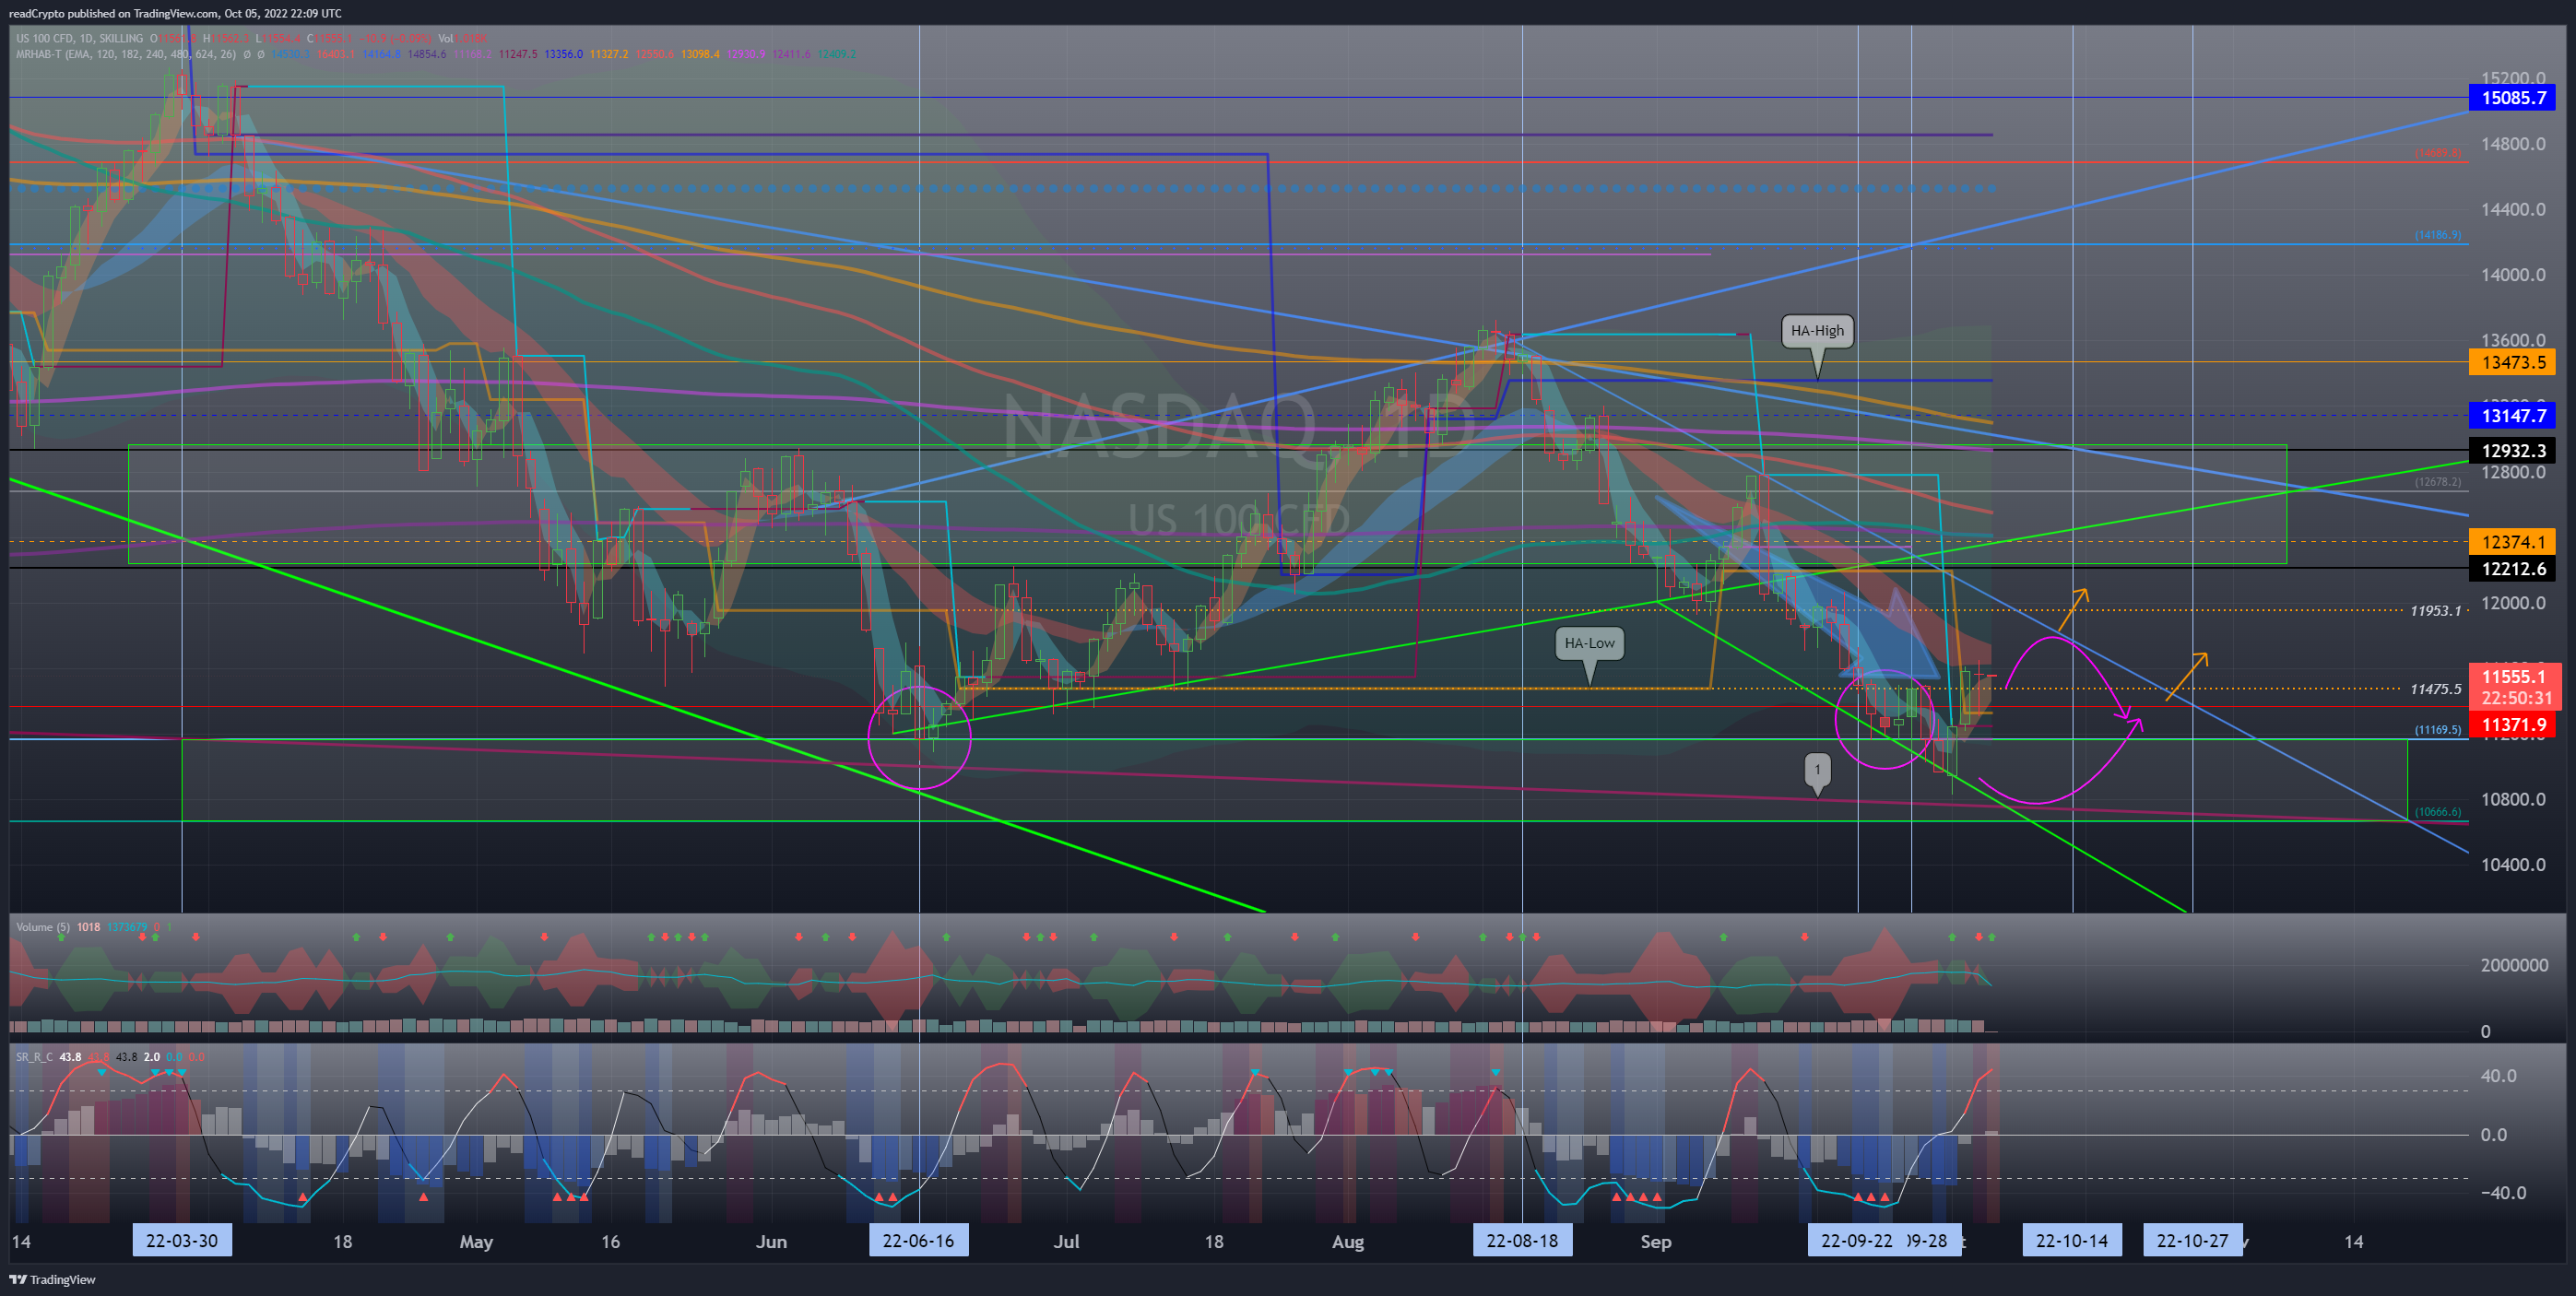Viewport: 2576px width, 1296px height.
Task: Click the 1373679 volume legend value
Action: tap(127, 927)
